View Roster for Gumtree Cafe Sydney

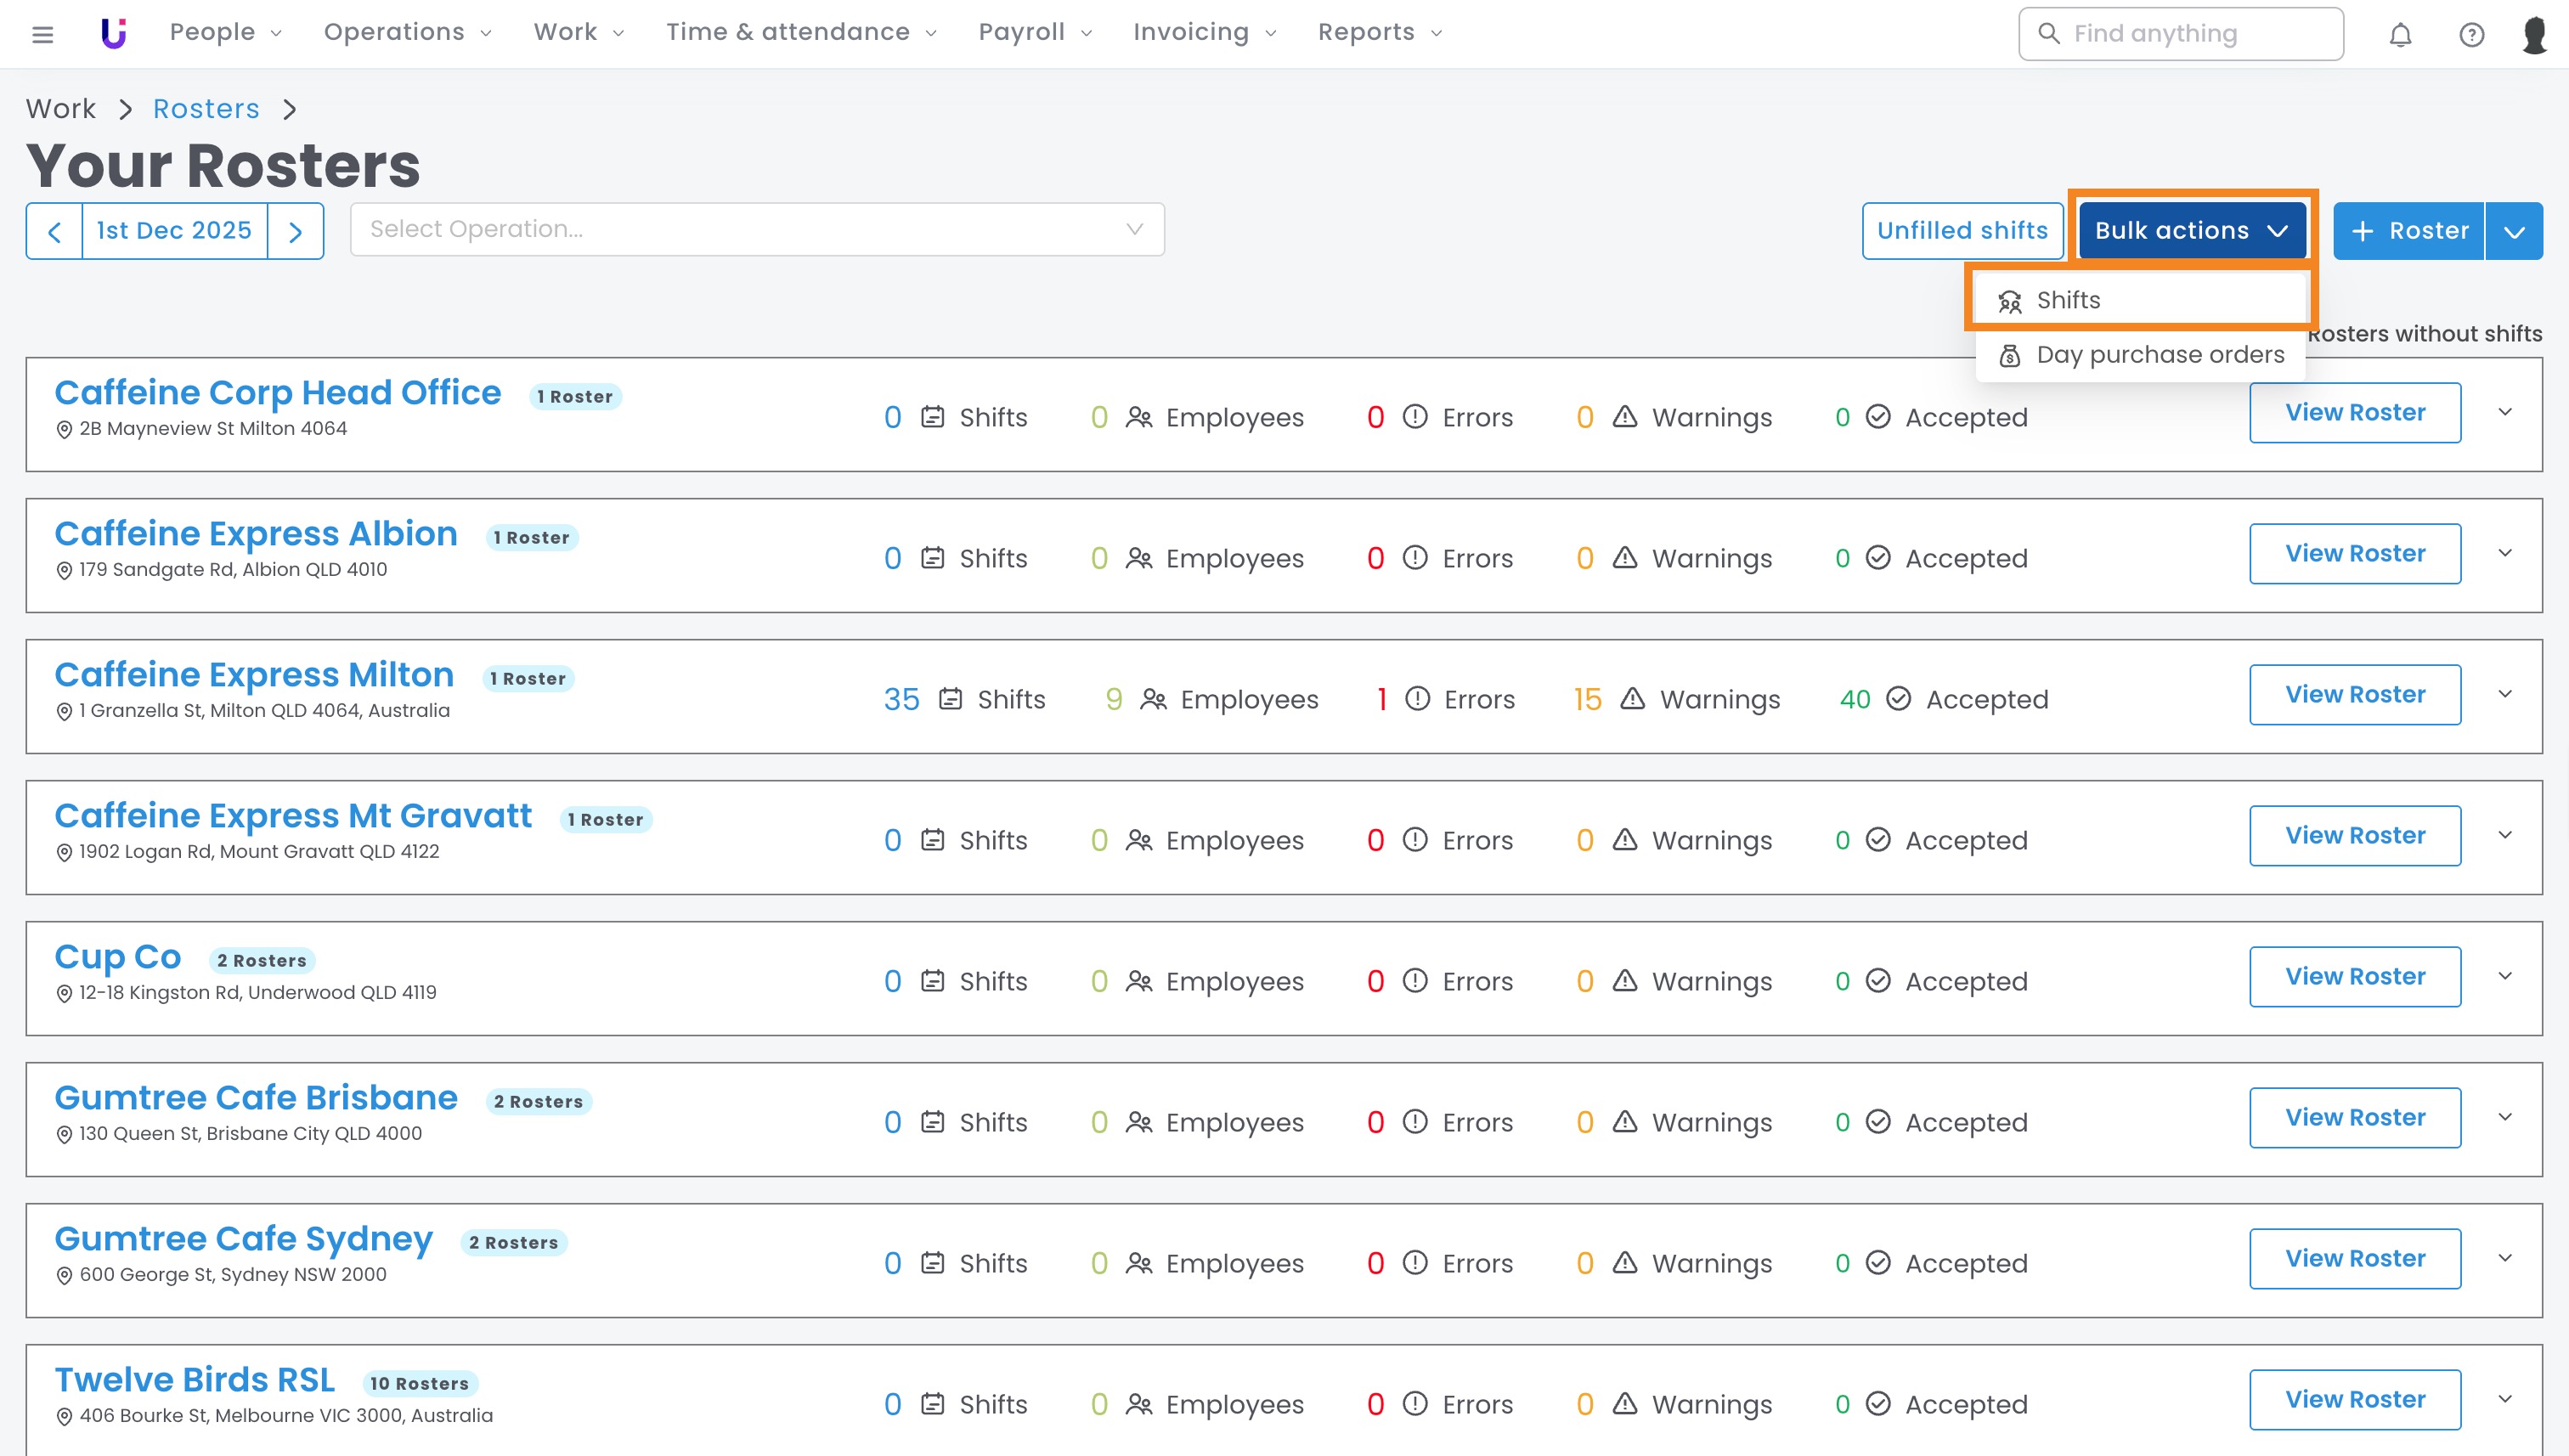pos(2355,1258)
